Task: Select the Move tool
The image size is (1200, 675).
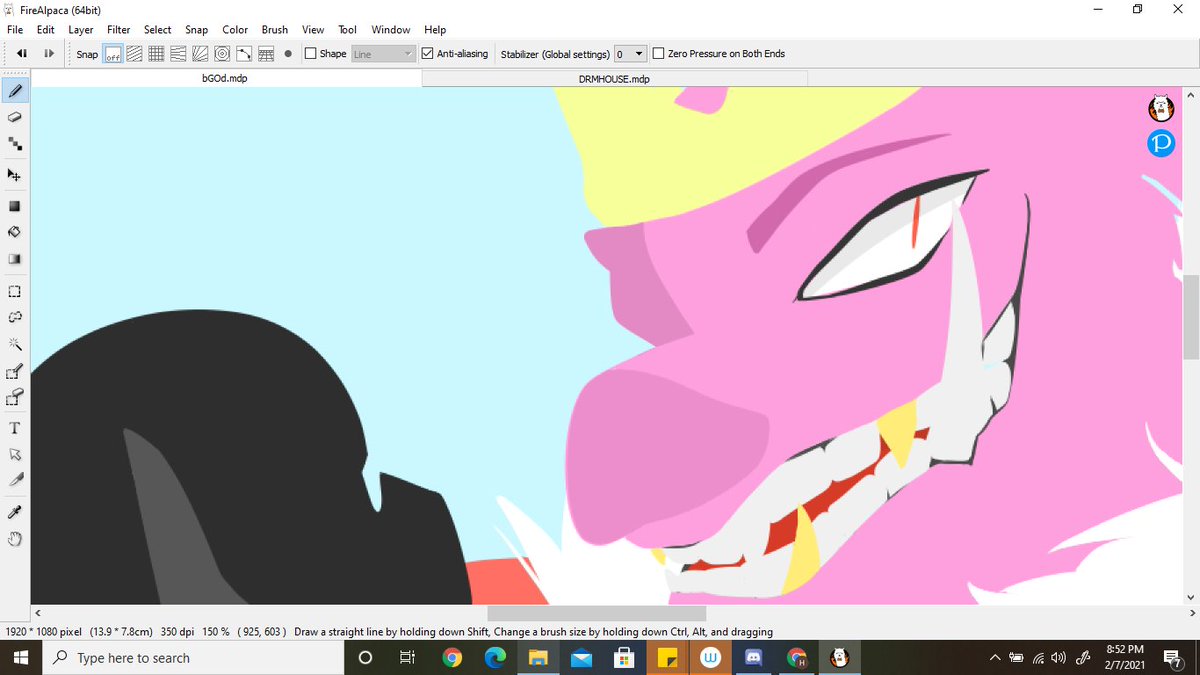Action: pyautogui.click(x=15, y=175)
